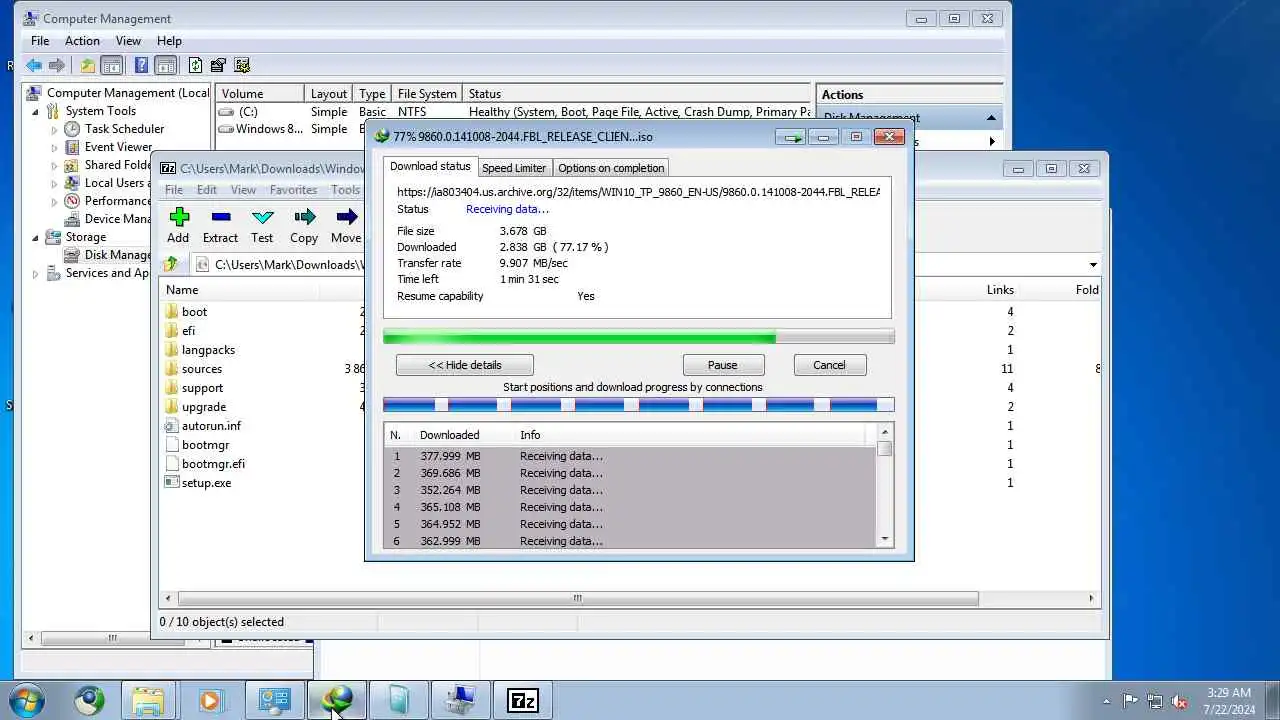
Task: Switch to 7-Zip via taskbar icon
Action: tap(523, 701)
